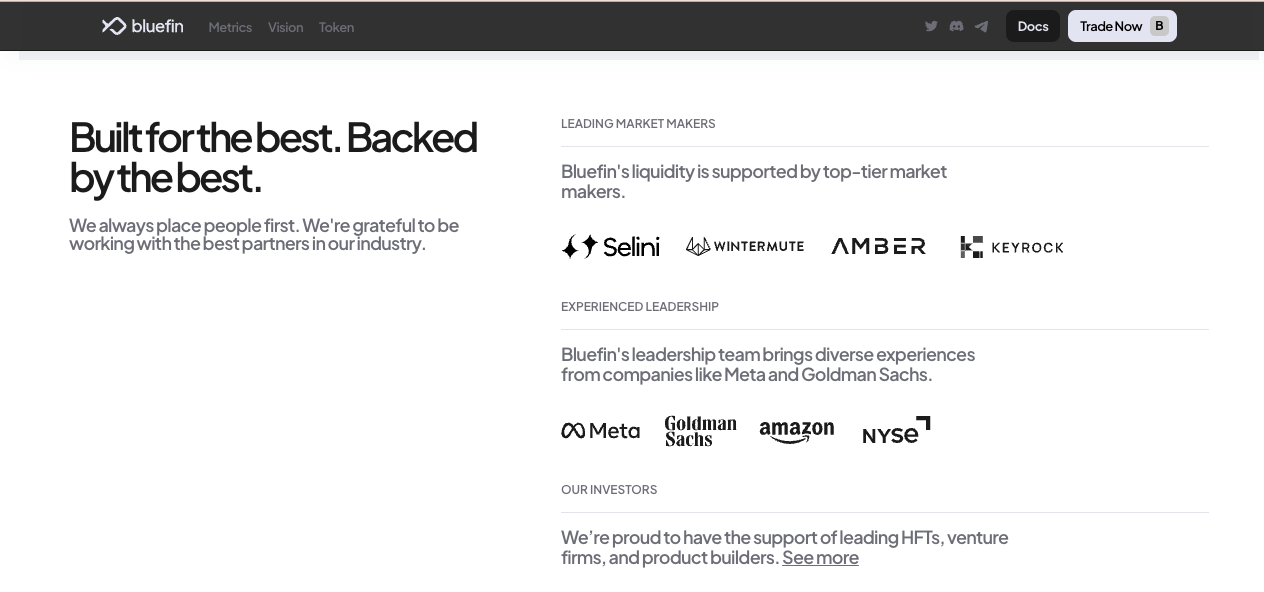Click the Keyrock logo
The image size is (1264, 592).
coord(1012,247)
